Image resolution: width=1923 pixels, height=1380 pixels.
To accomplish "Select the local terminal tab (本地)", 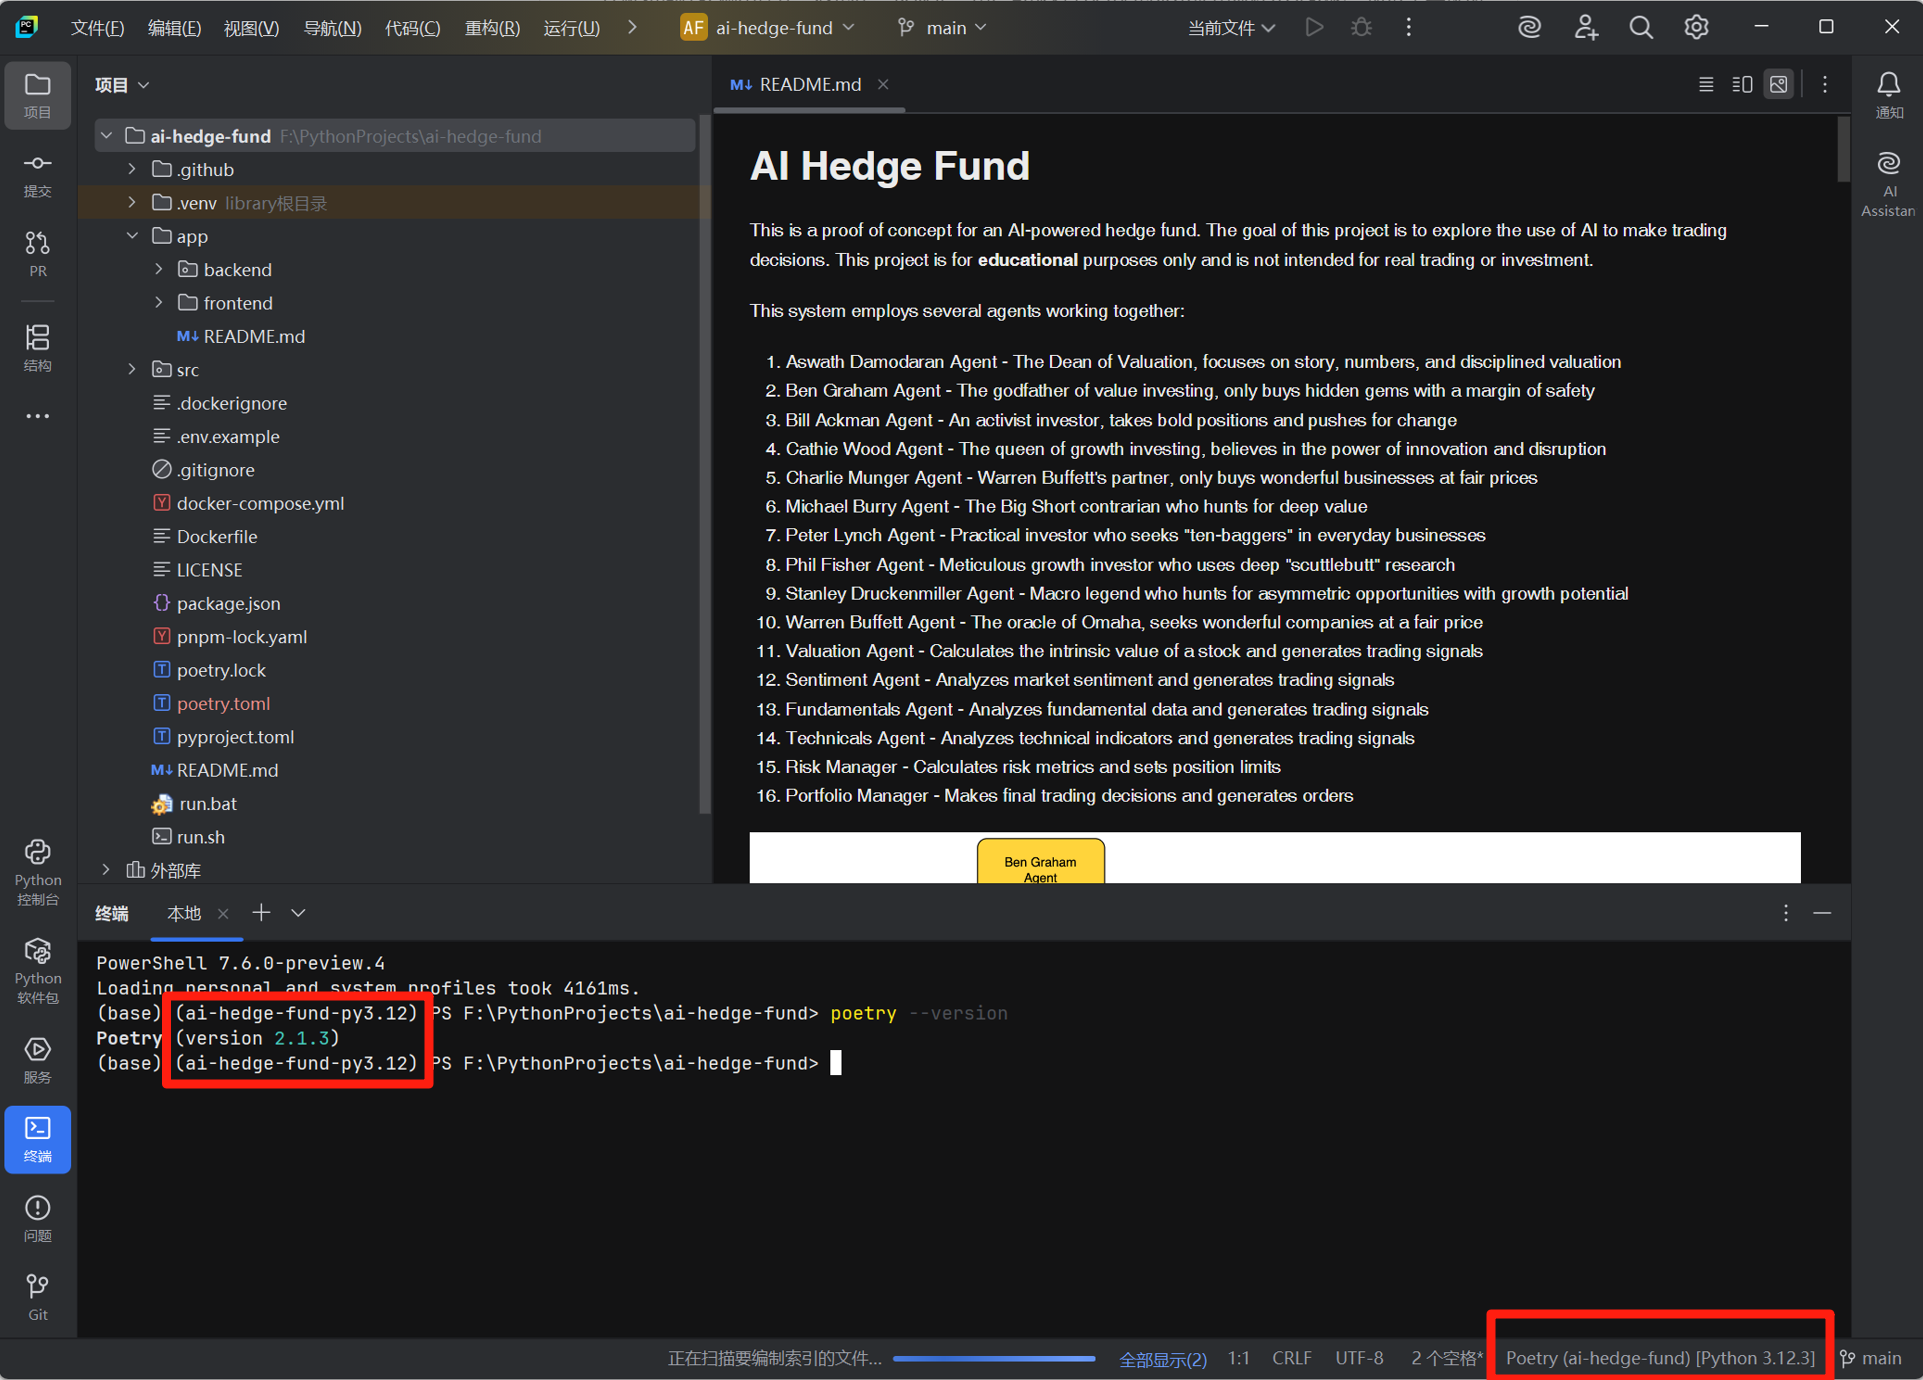I will point(184,913).
